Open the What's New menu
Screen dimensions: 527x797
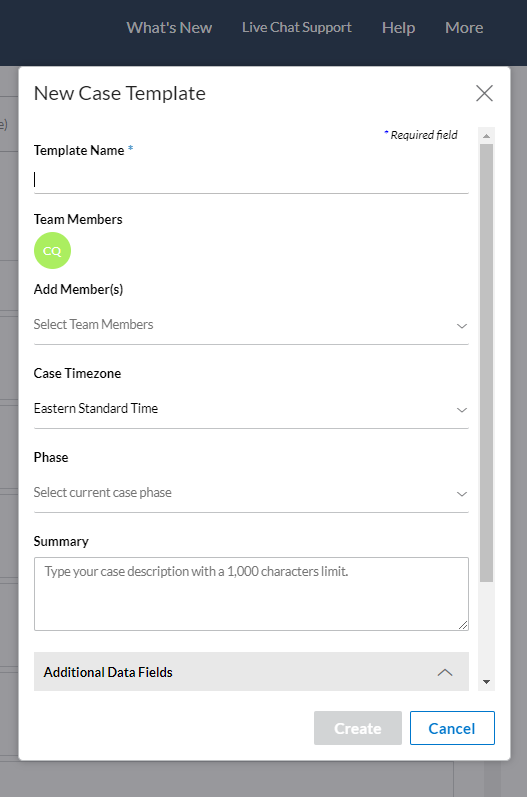click(x=169, y=27)
